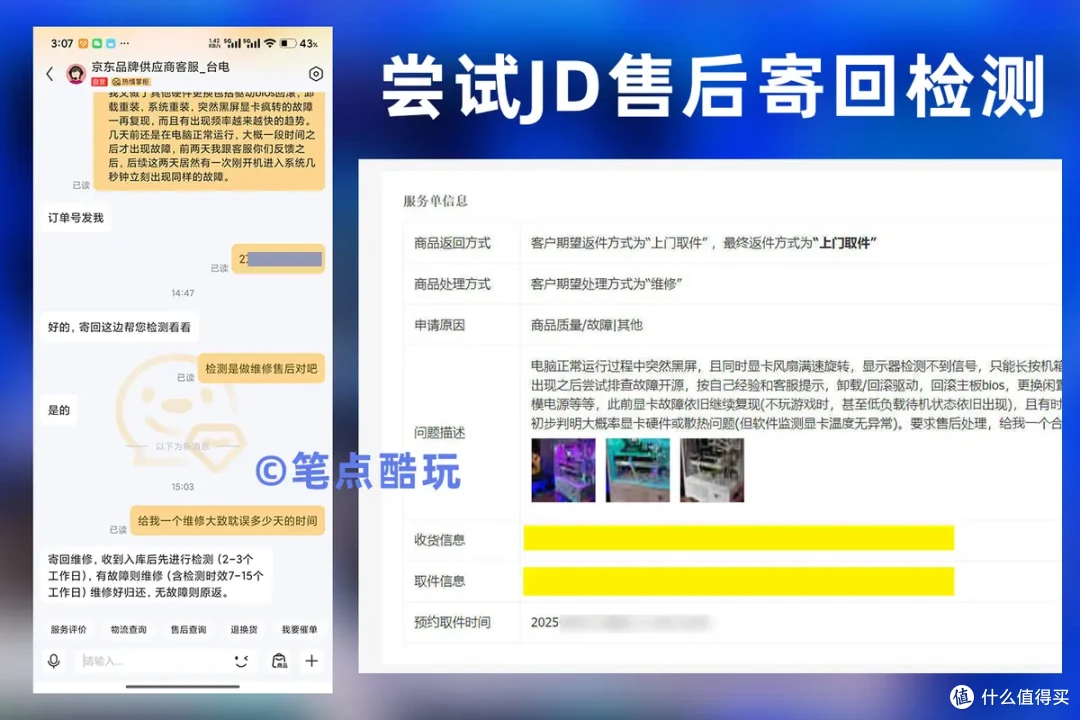This screenshot has width=1080, height=720.
Task: Open chat settings hexagon icon
Action: coord(315,74)
